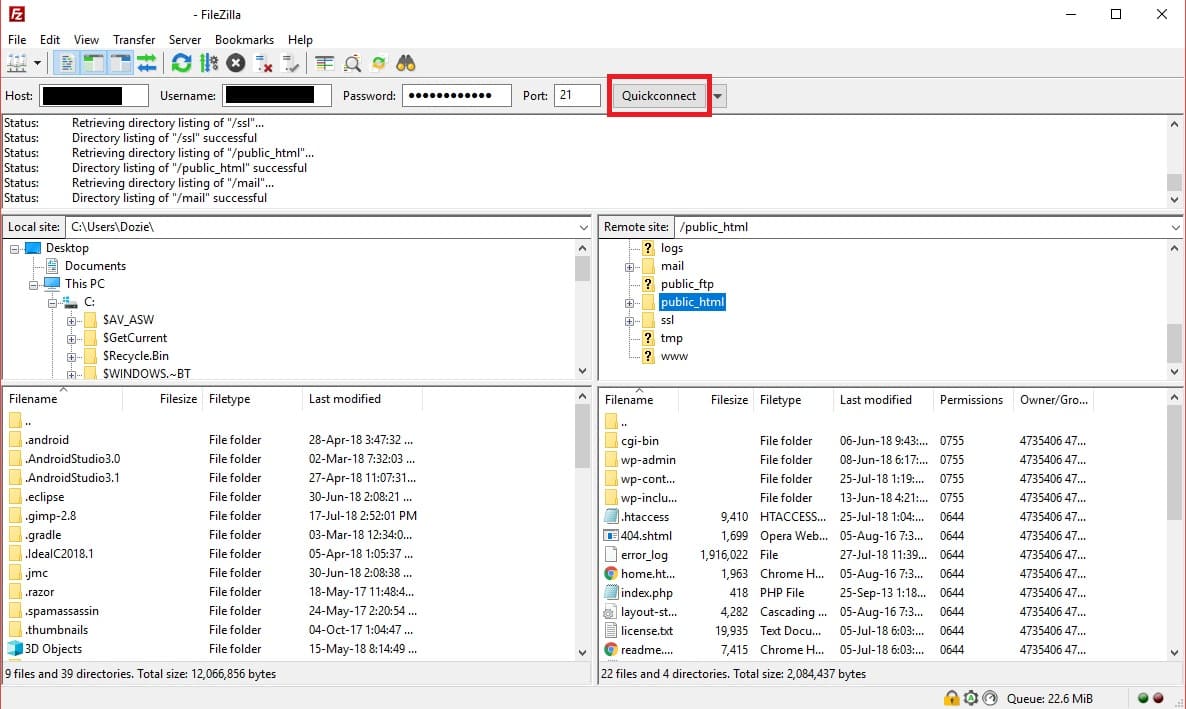This screenshot has width=1186, height=709.
Task: Disconnect from the current server
Action: [263, 64]
